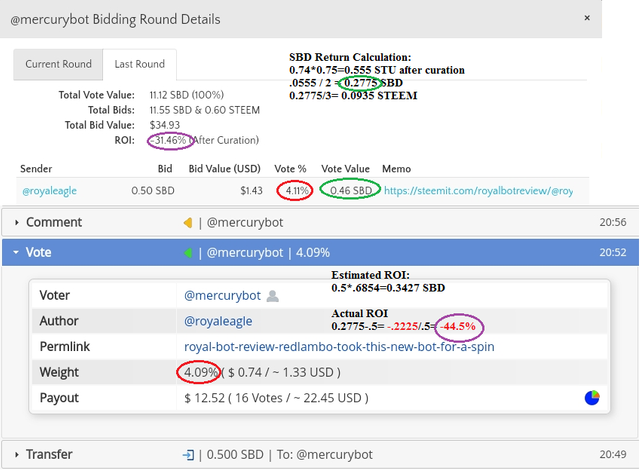Viewport: 640px width, 470px height.
Task: Click the user profile icon beside @mercurybot
Action: tap(272, 296)
